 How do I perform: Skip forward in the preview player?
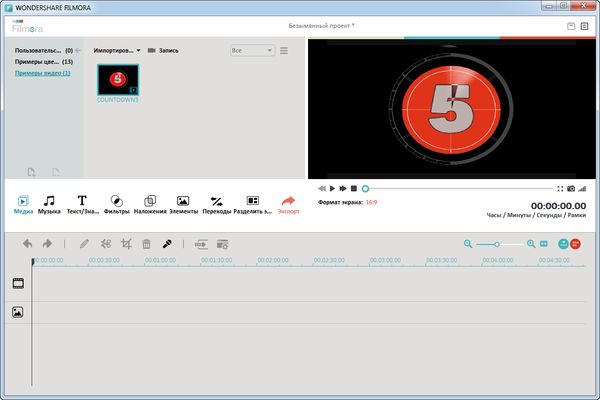(343, 188)
